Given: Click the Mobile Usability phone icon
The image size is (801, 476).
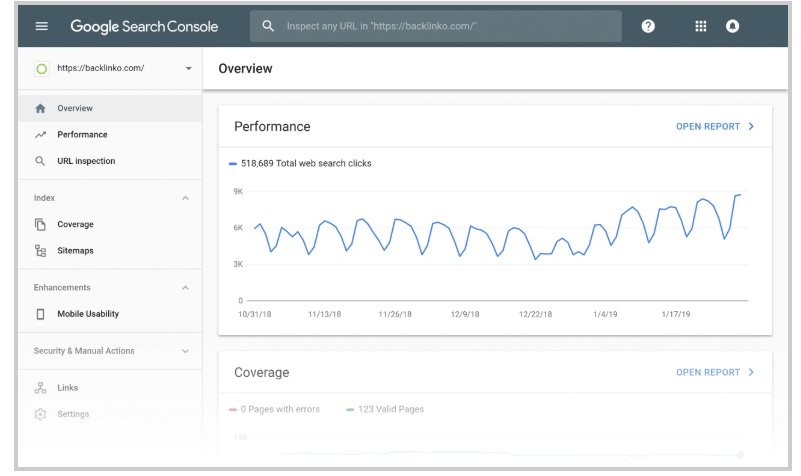Looking at the screenshot, I should [40, 314].
